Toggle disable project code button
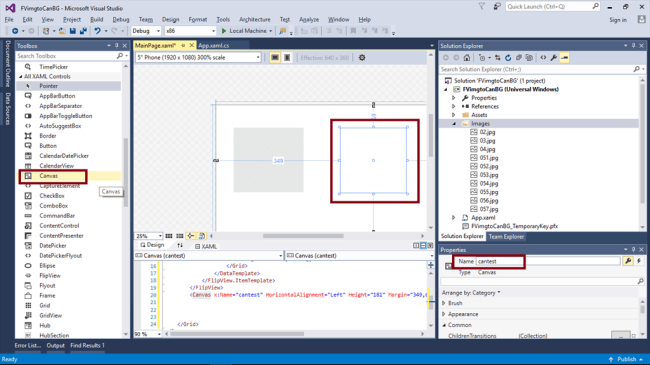Screen dimensions: 650x365 click(x=202, y=236)
